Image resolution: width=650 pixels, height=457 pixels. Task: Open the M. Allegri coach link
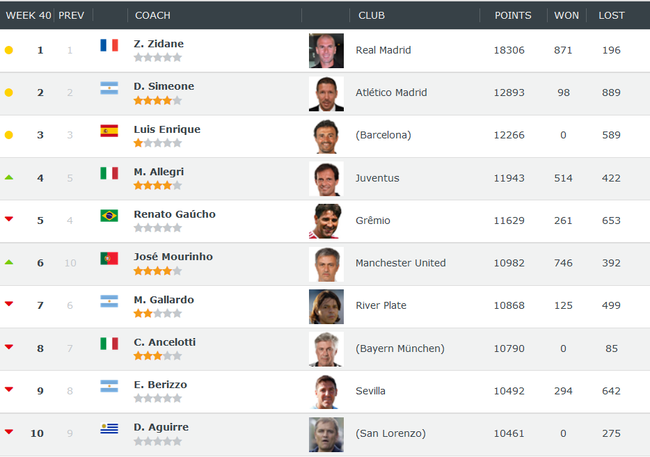[159, 172]
